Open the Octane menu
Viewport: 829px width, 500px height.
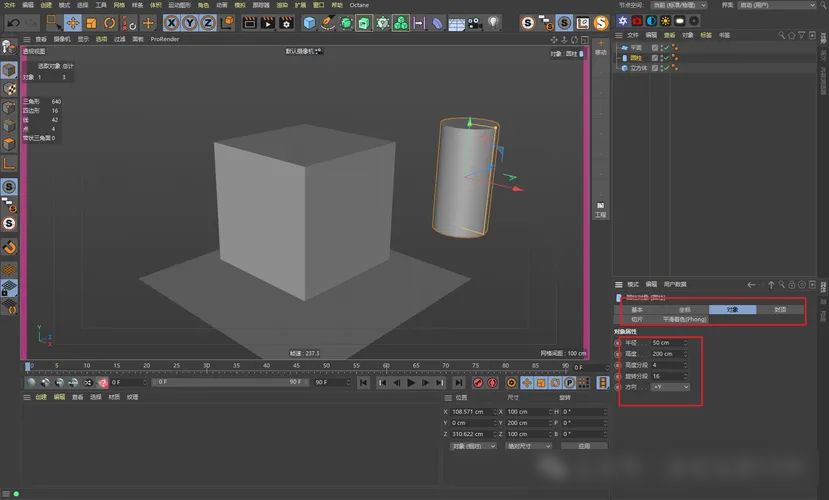tap(359, 5)
